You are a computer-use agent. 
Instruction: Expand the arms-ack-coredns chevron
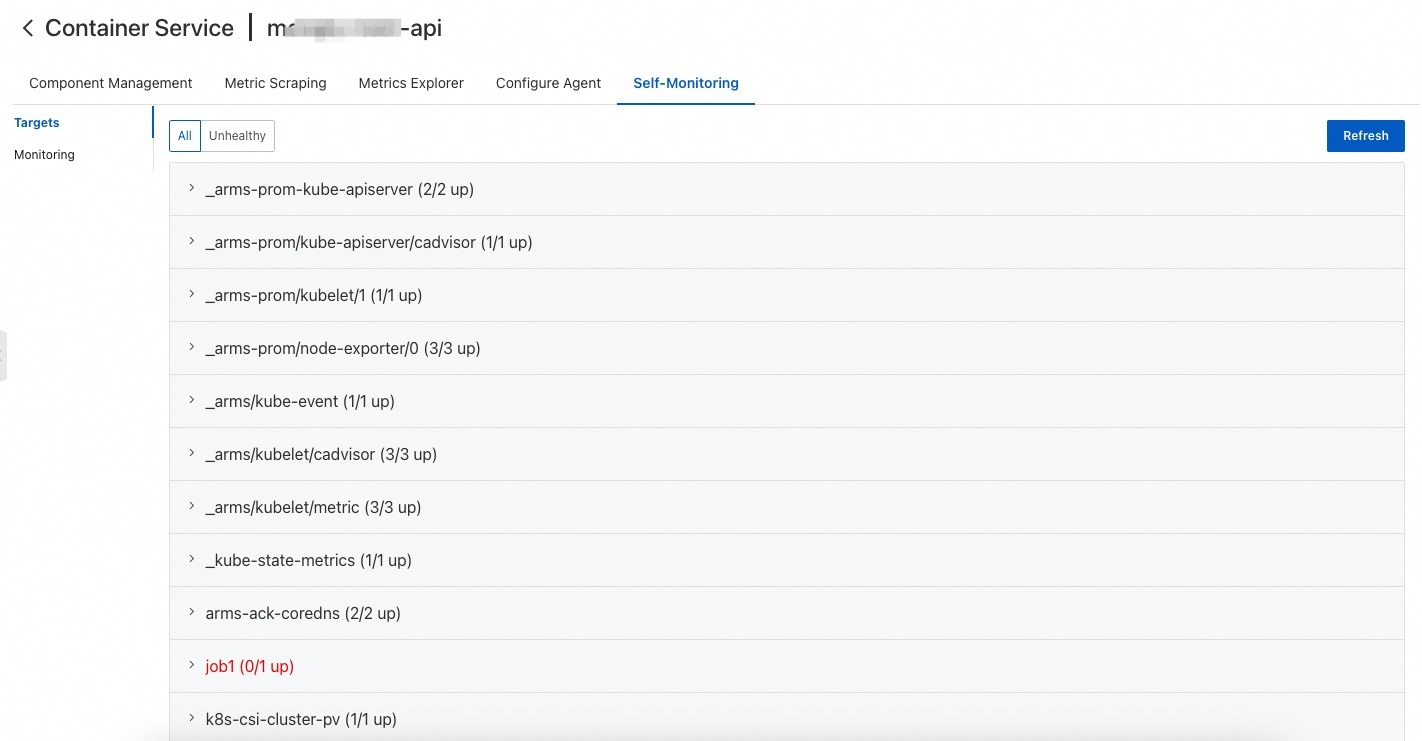point(191,612)
